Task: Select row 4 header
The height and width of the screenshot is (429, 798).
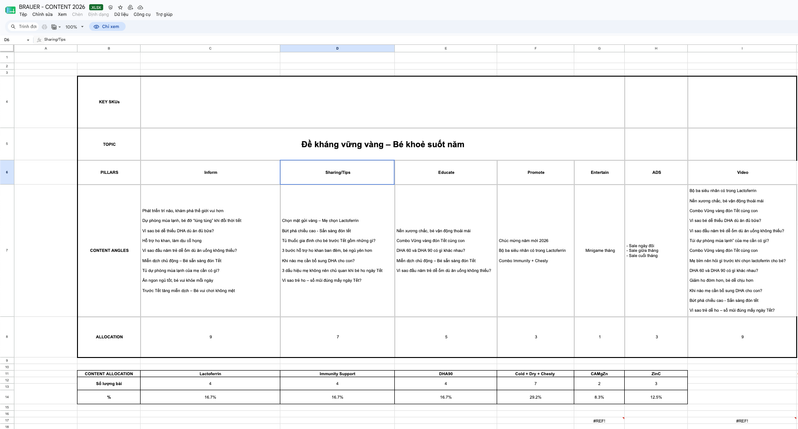Action: point(7,102)
